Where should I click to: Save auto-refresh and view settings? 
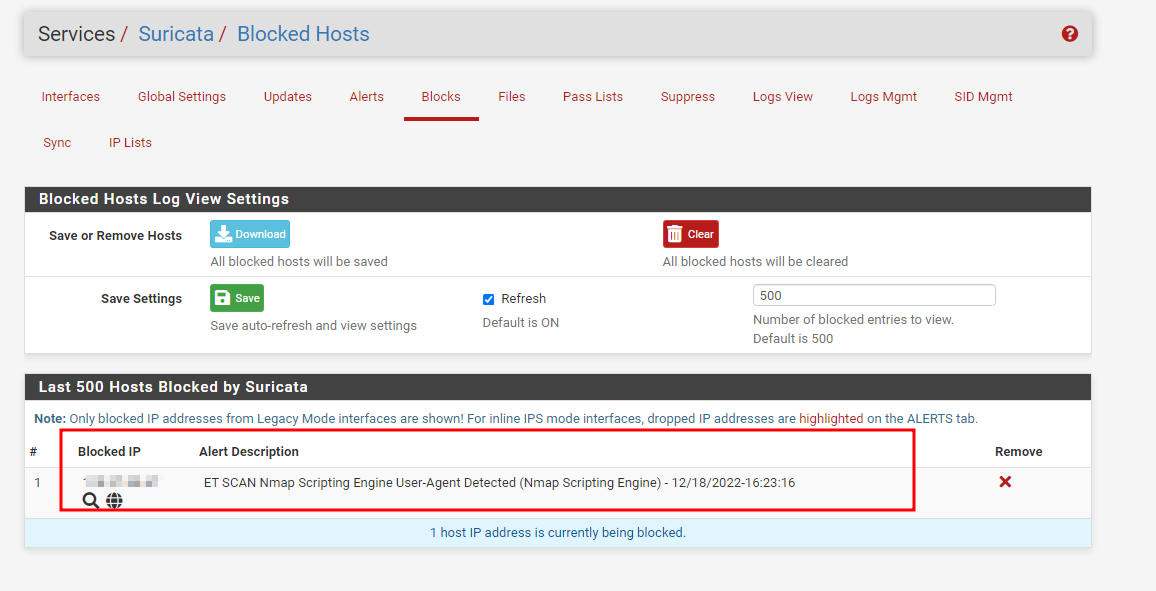point(237,298)
